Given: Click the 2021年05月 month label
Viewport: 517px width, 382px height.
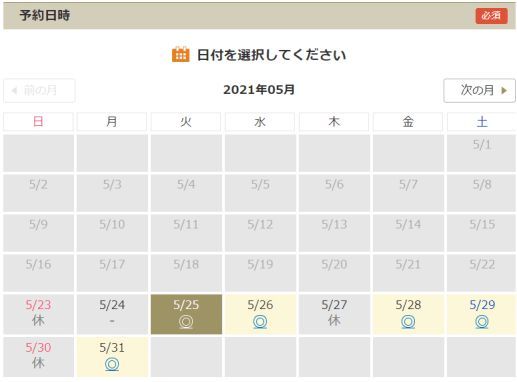Looking at the screenshot, I should [259, 90].
